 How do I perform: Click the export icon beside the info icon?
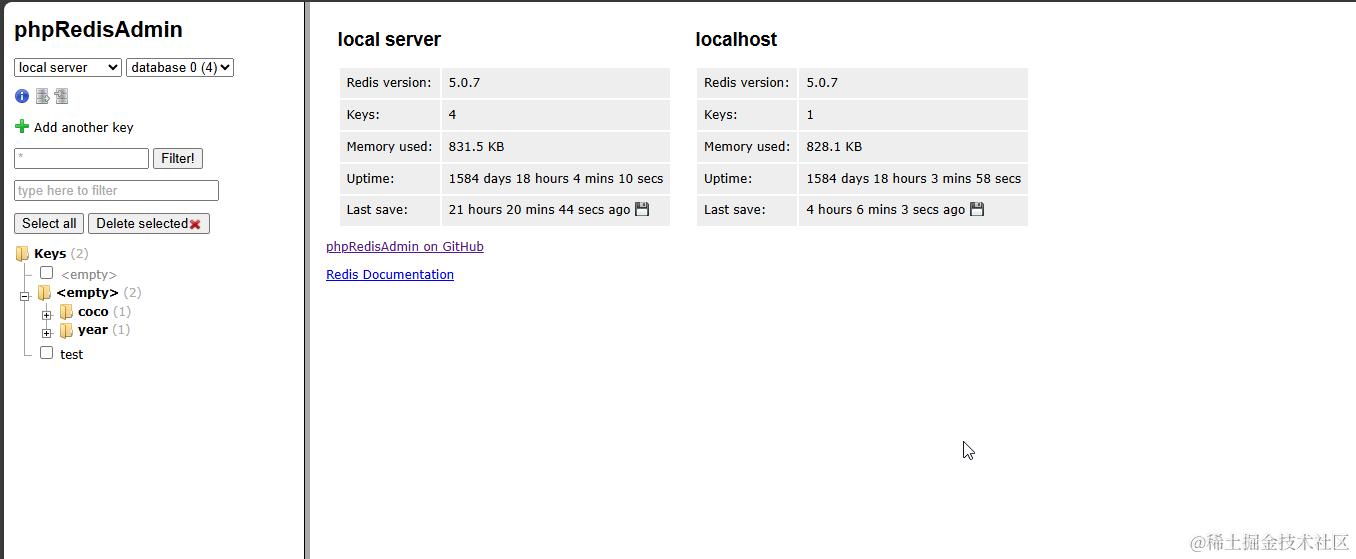point(42,96)
